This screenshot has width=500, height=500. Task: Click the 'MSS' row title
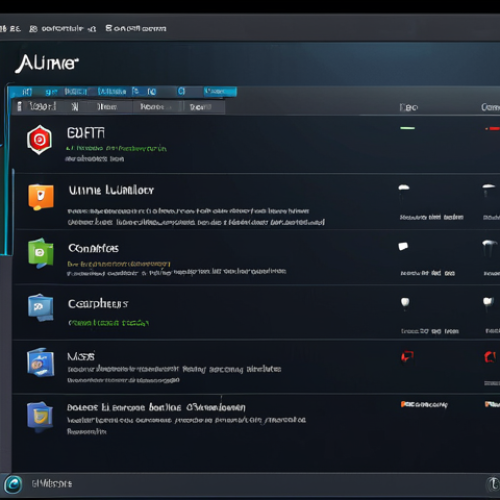coord(81,357)
